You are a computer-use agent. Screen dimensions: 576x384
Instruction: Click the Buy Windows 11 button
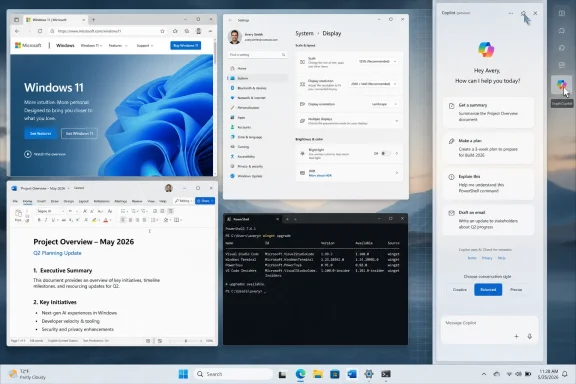point(186,46)
